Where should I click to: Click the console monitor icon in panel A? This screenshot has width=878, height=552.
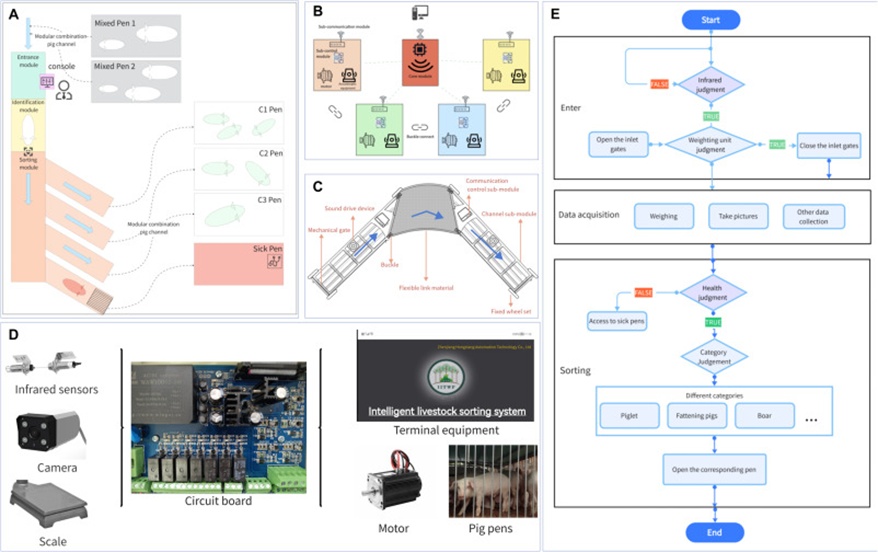click(46, 82)
